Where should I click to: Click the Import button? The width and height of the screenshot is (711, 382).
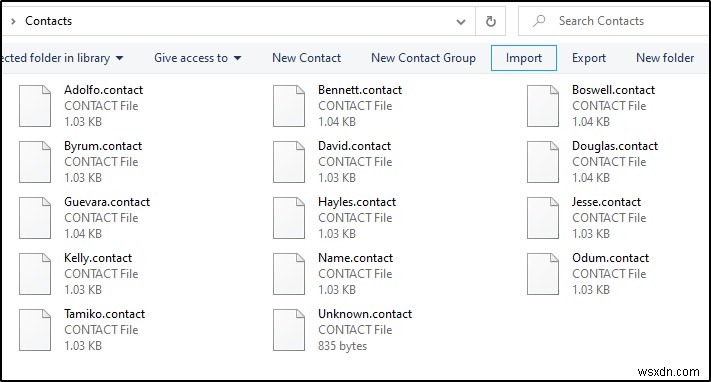(x=524, y=58)
